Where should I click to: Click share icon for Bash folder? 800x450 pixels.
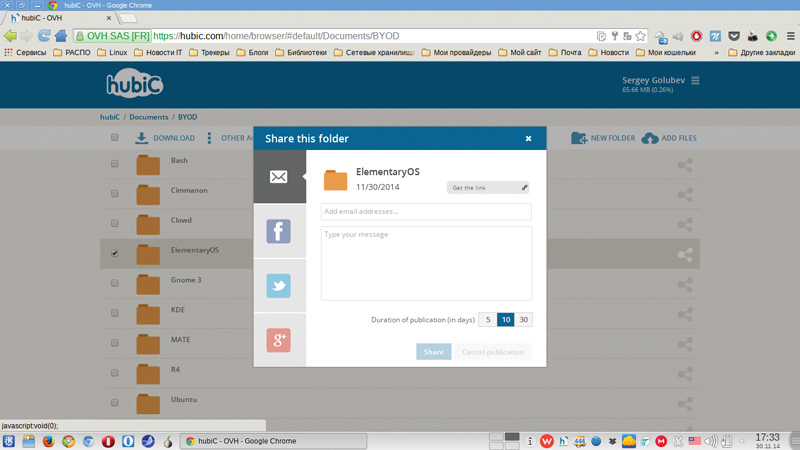(685, 165)
